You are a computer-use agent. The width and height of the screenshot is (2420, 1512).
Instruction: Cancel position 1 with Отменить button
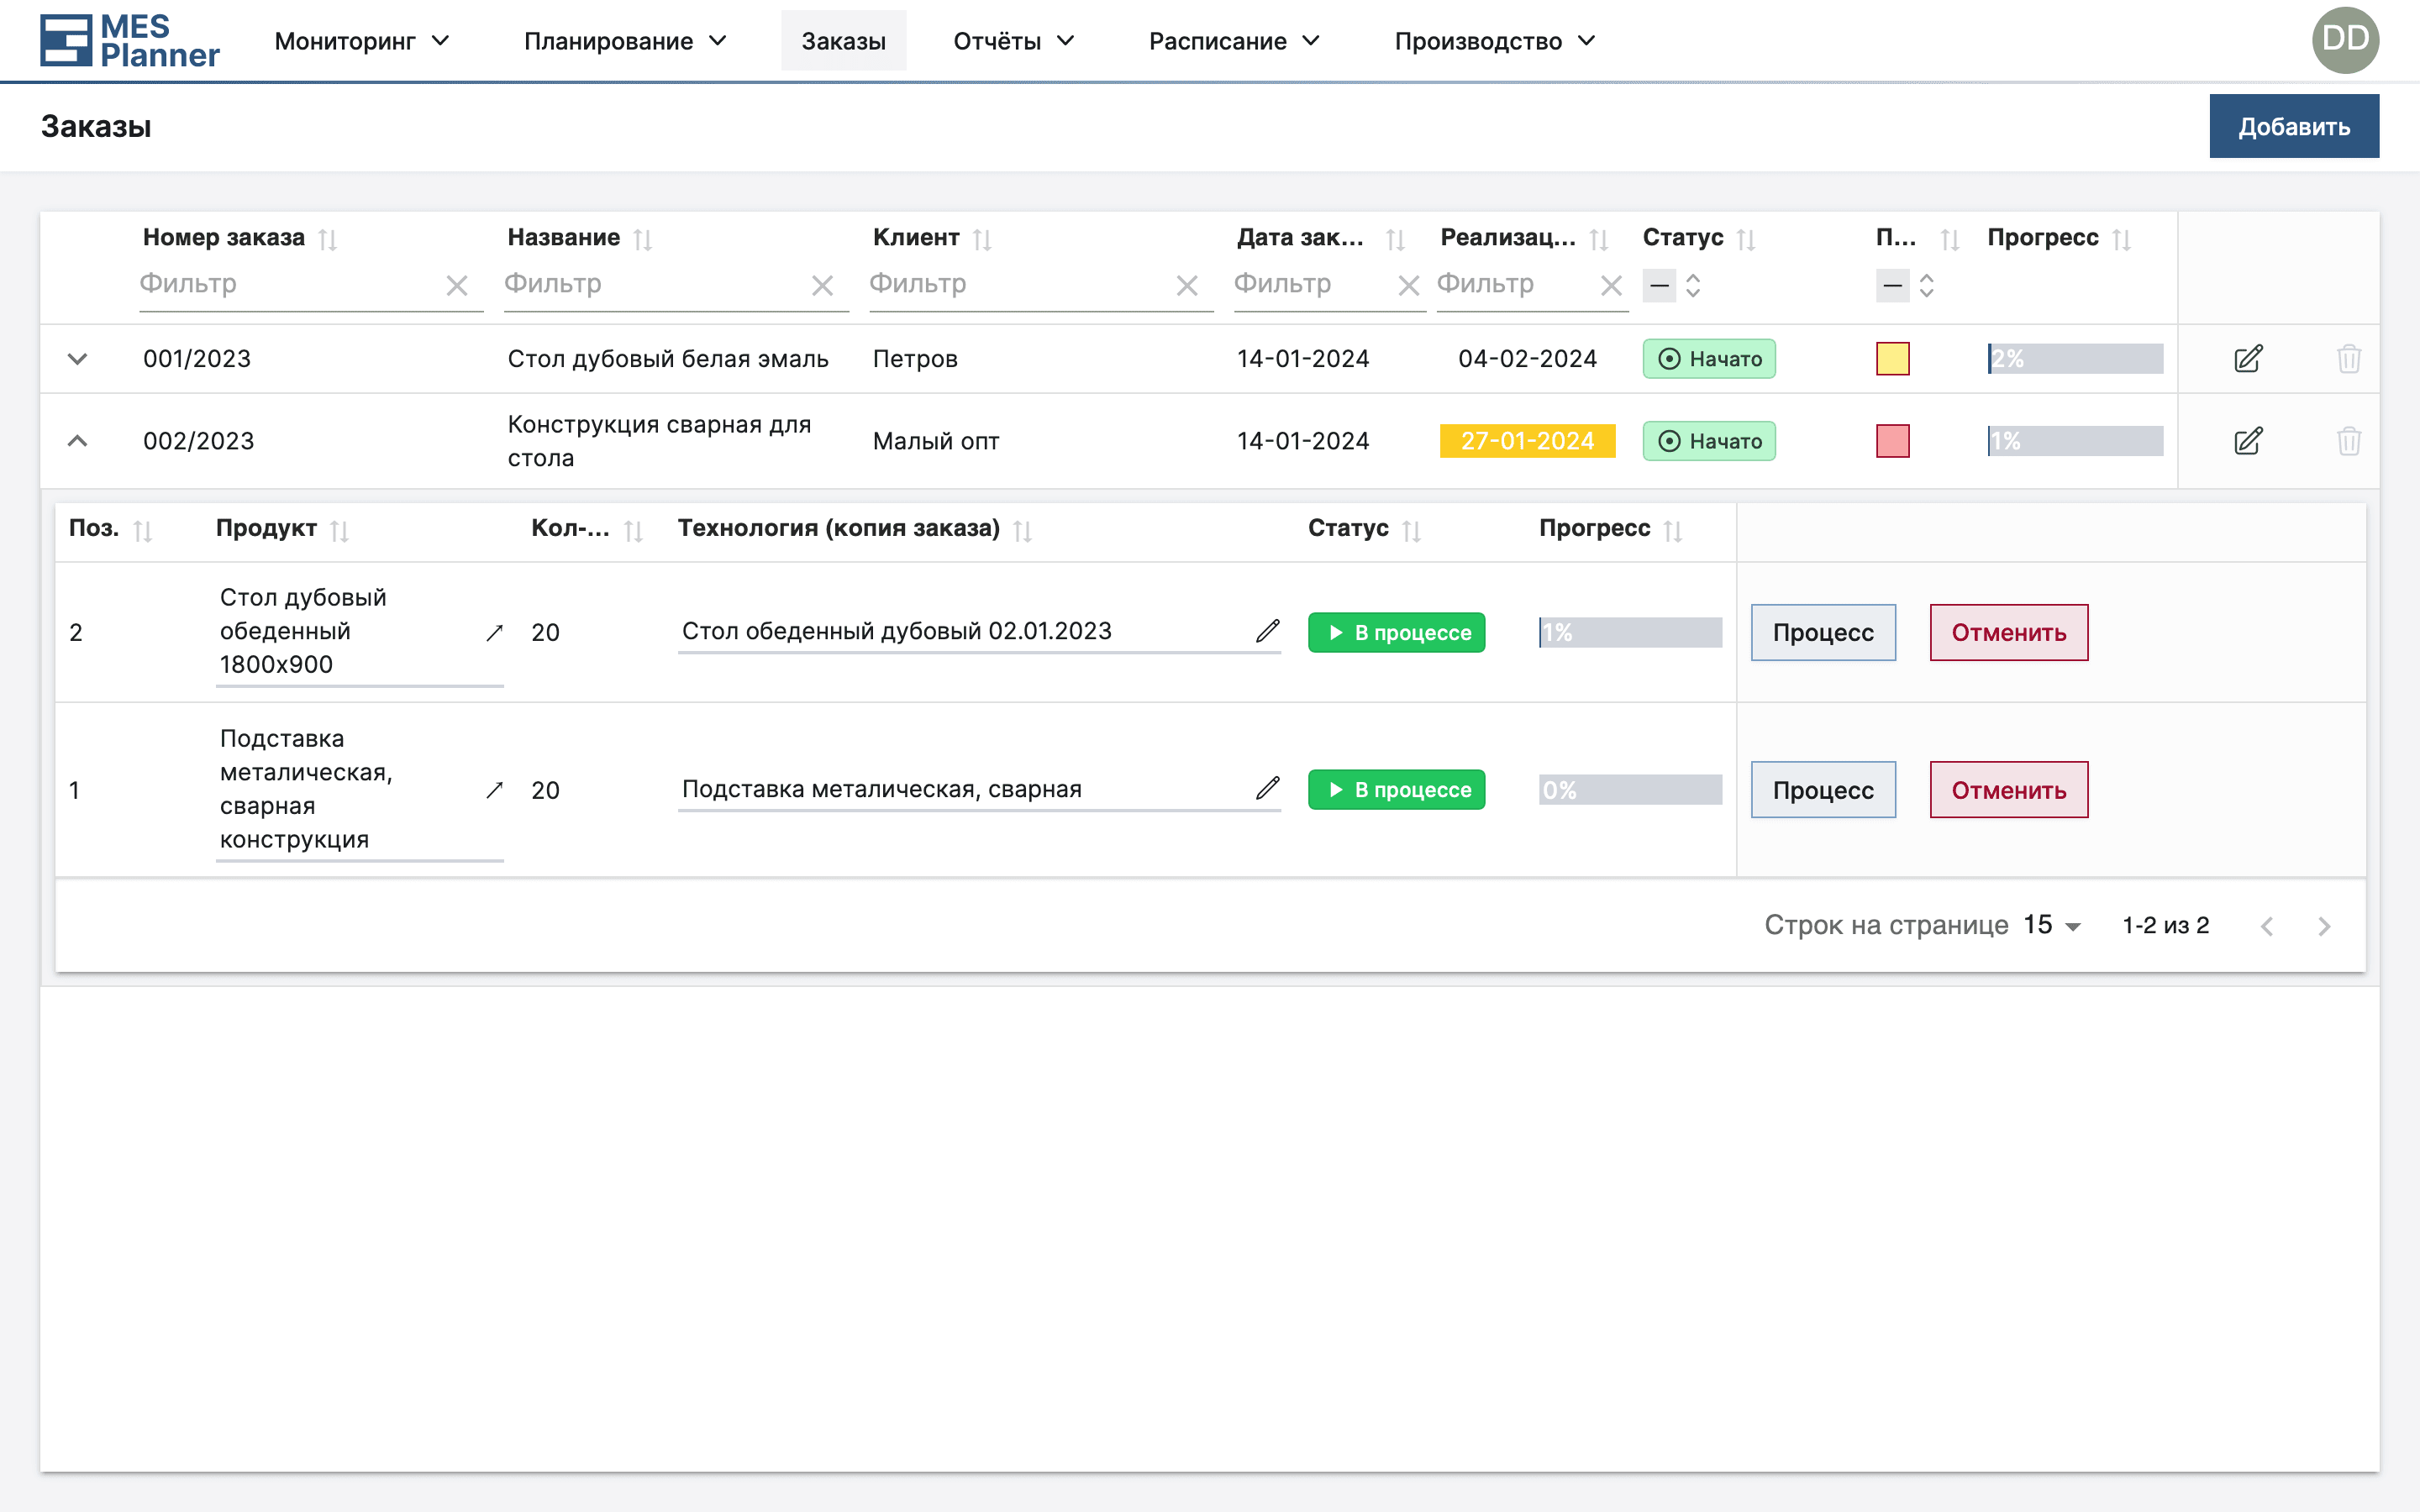[x=2008, y=789]
